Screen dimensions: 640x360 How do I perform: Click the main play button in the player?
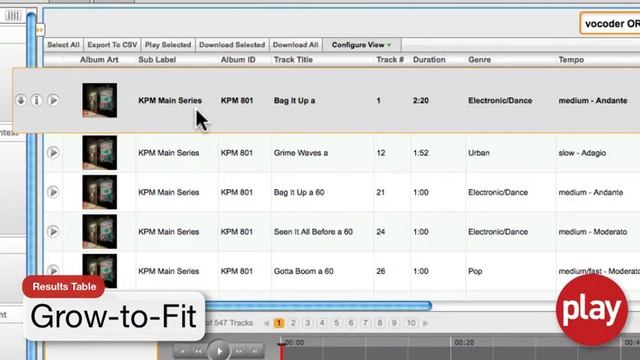click(x=219, y=351)
